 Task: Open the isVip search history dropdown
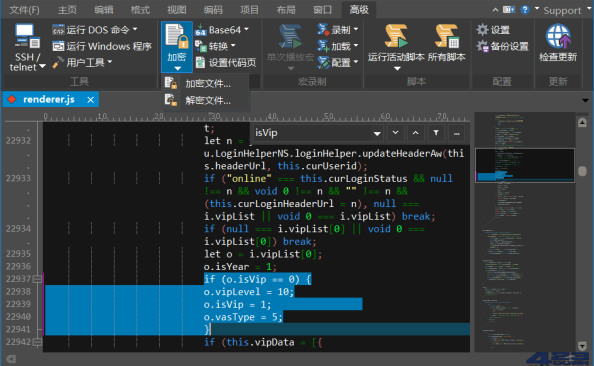(x=377, y=133)
